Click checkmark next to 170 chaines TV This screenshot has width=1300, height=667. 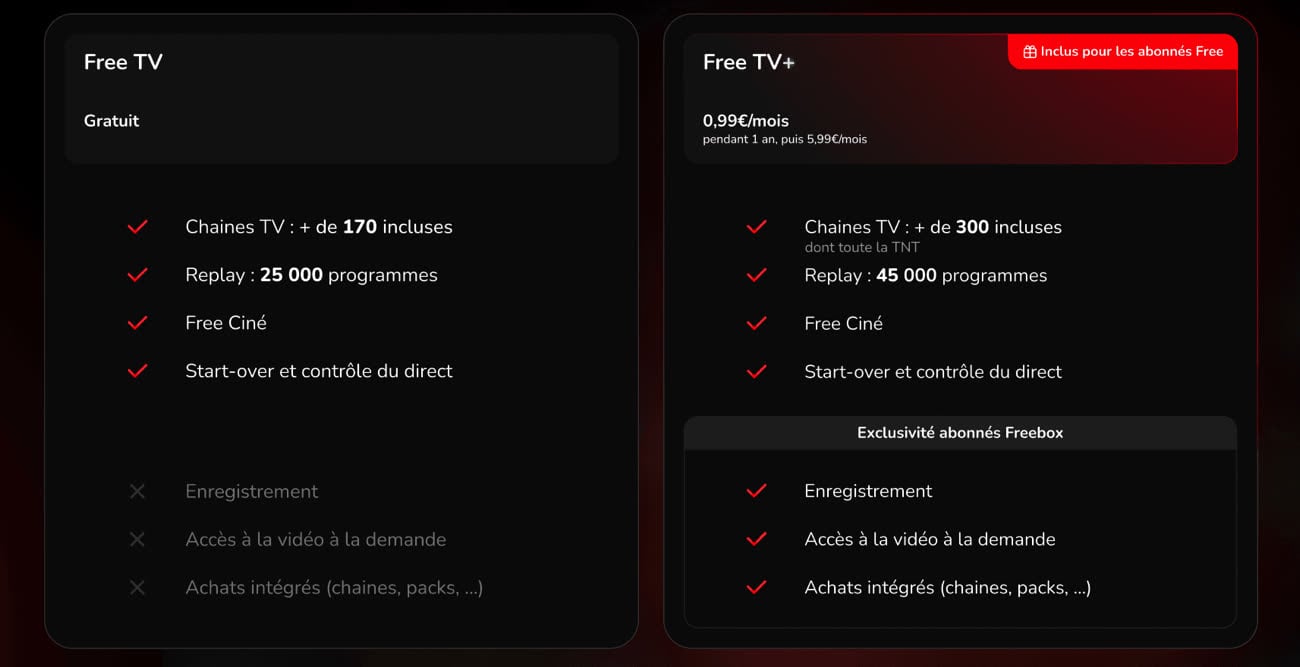pos(138,227)
